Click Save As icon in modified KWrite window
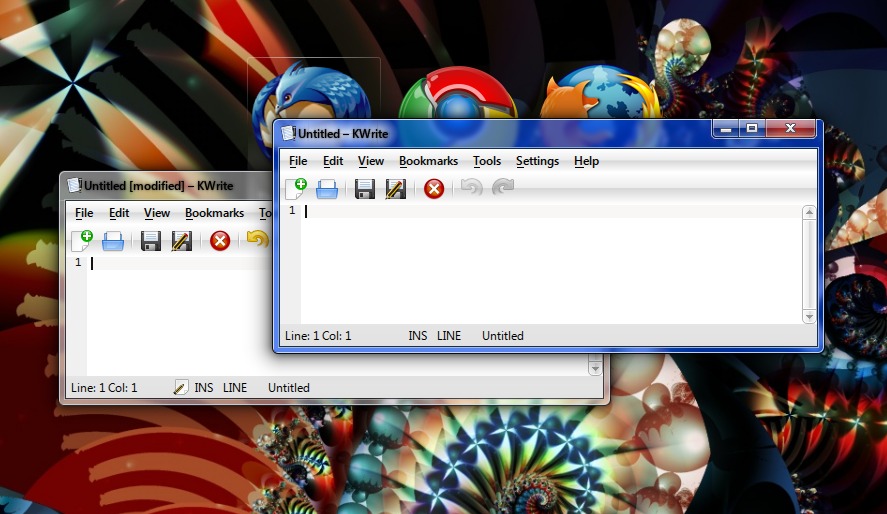 [182, 241]
